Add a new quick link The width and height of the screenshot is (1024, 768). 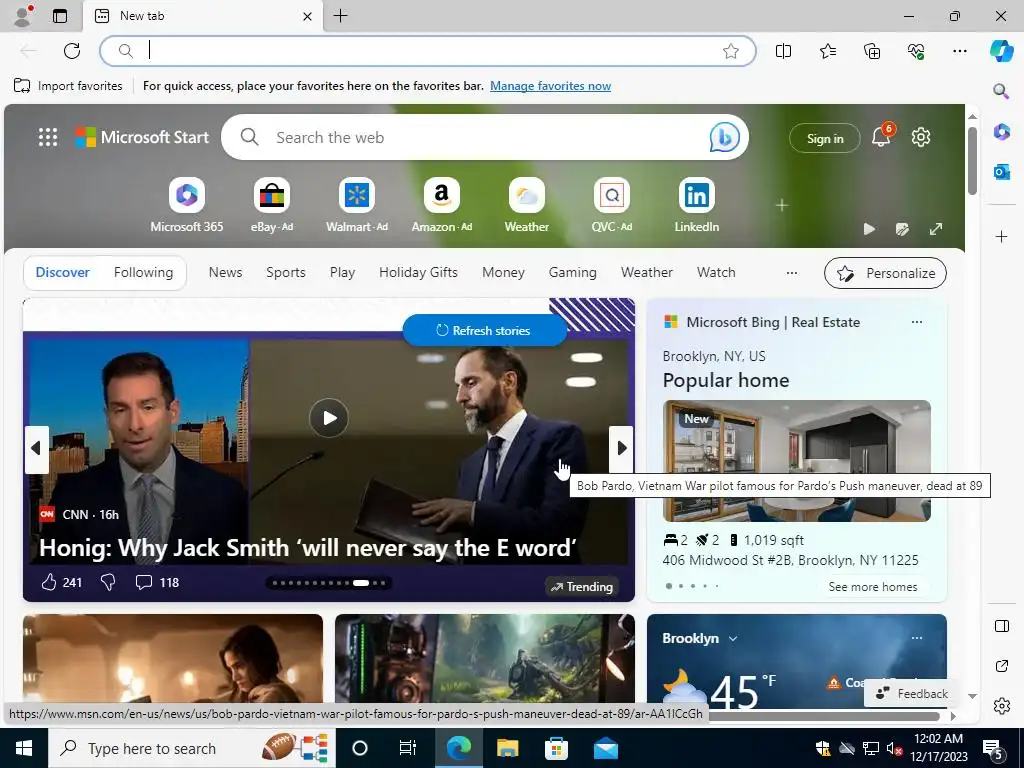pyautogui.click(x=781, y=205)
